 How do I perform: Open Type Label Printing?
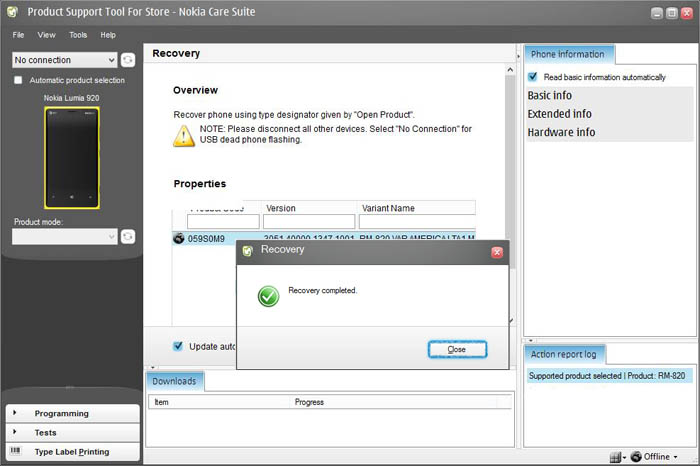pyautogui.click(x=72, y=452)
